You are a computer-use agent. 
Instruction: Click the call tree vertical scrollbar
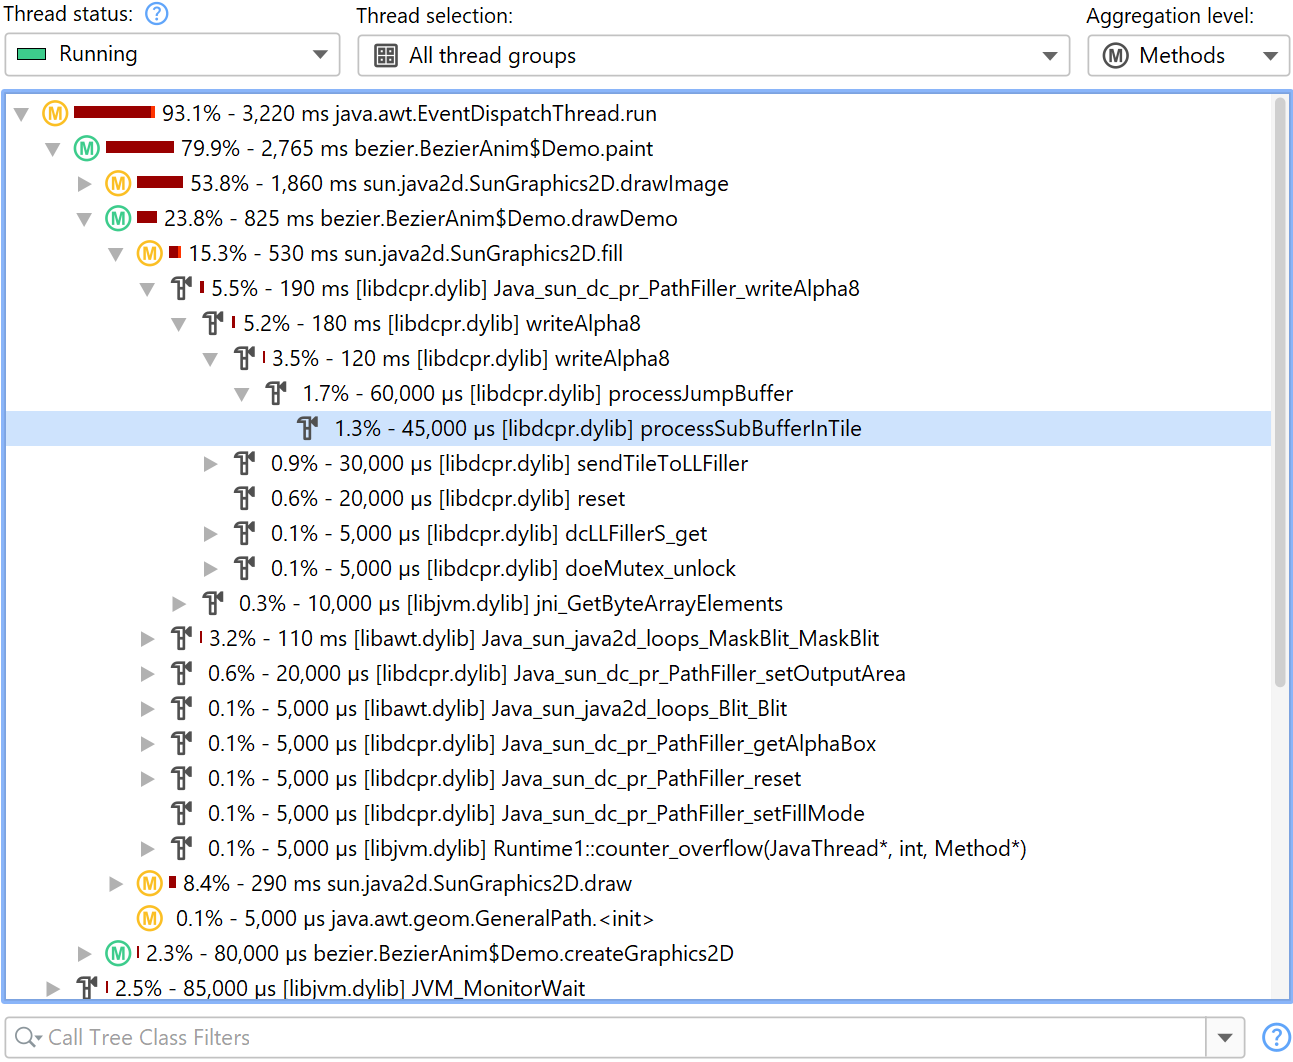point(1280,400)
